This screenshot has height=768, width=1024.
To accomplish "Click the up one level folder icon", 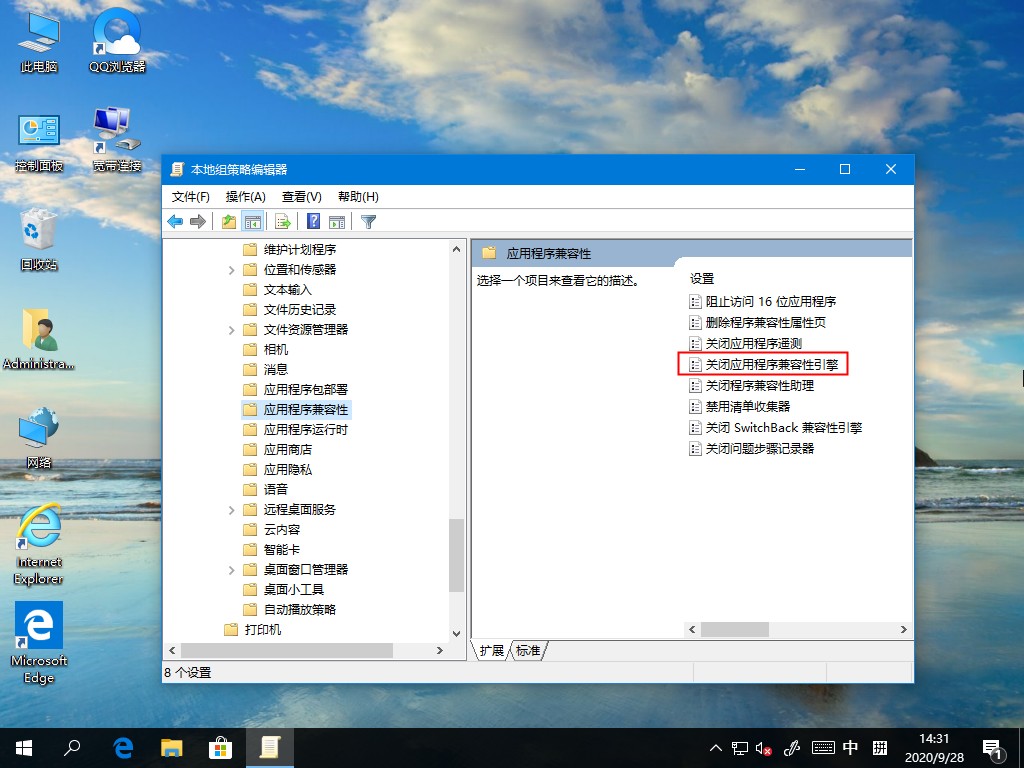I will (229, 221).
